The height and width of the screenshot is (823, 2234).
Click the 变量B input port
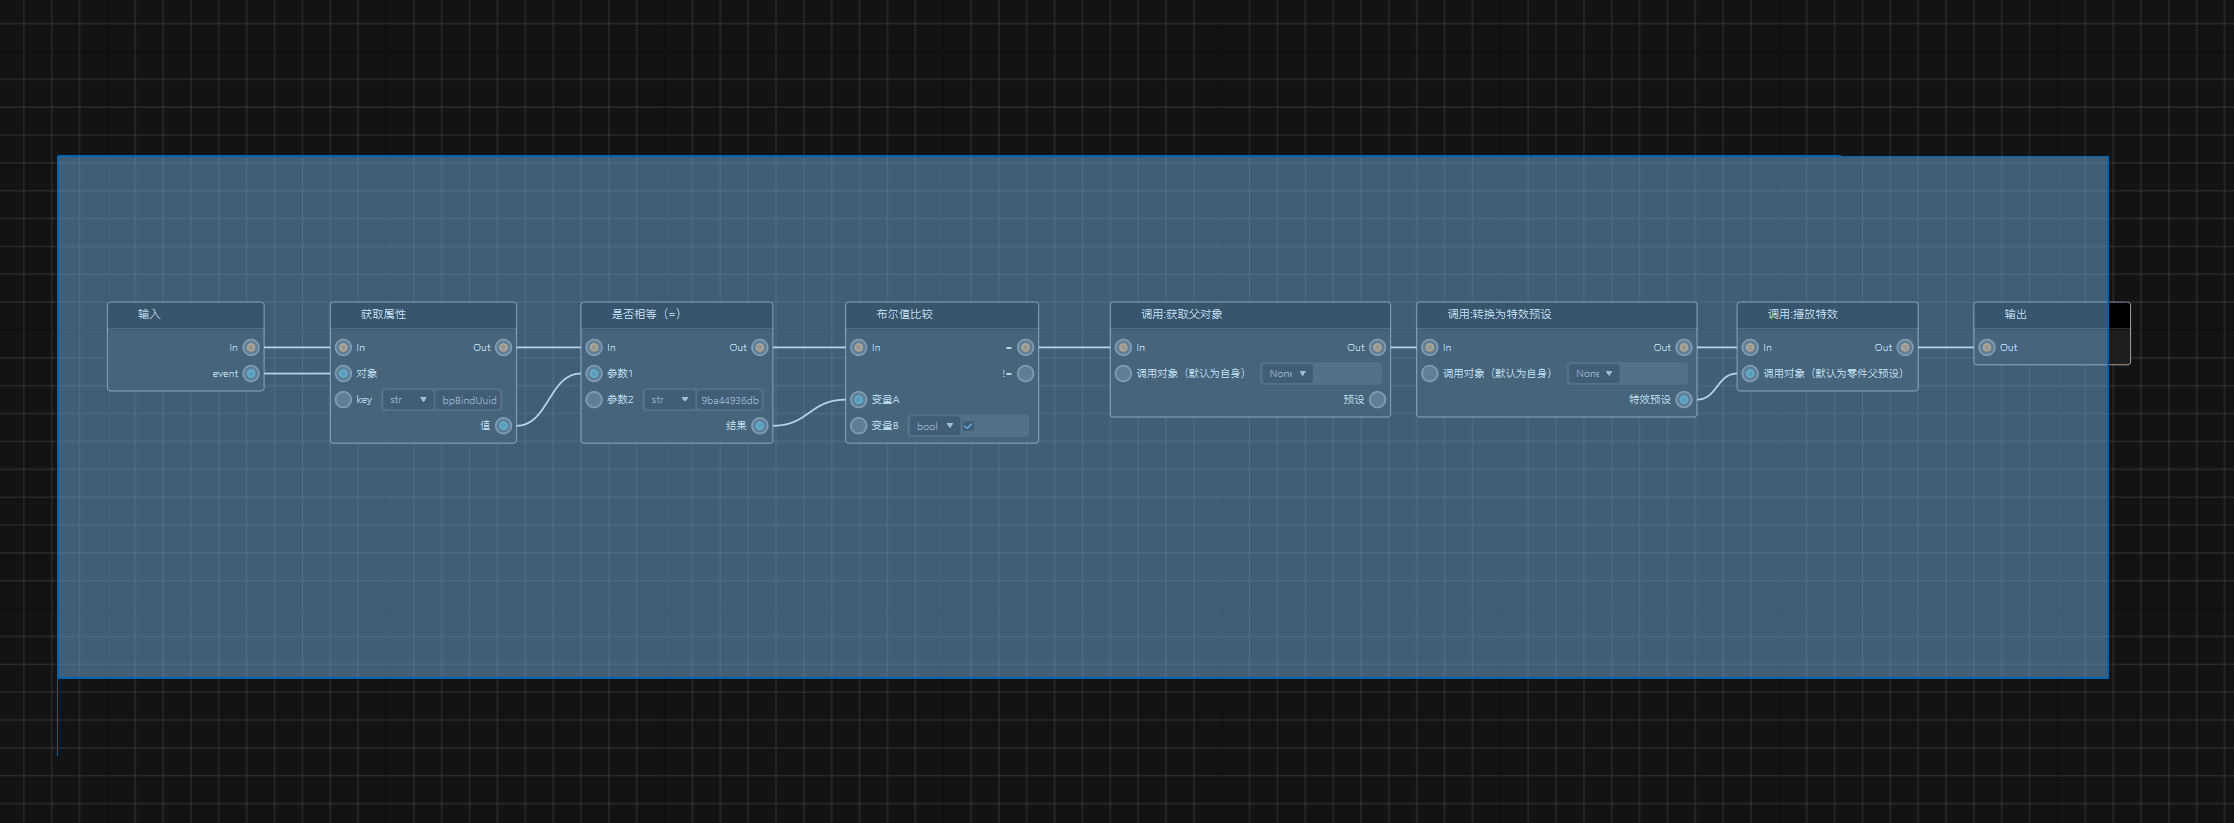(859, 425)
